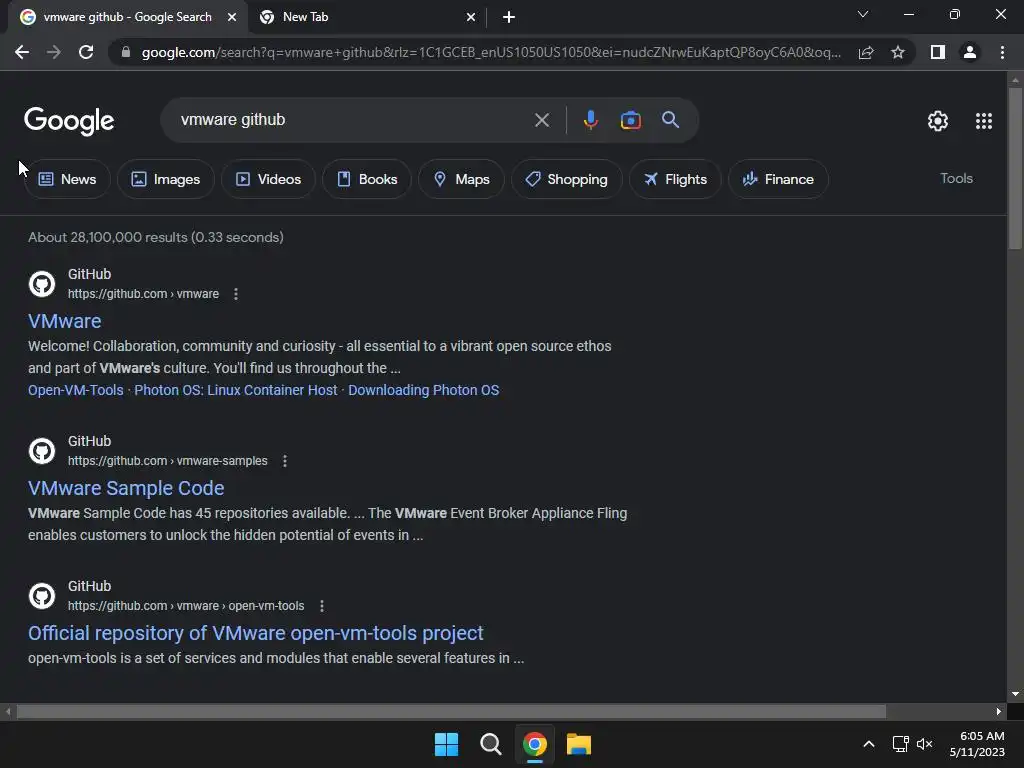Open the Windows Start menu
The height and width of the screenshot is (768, 1024).
click(447, 744)
